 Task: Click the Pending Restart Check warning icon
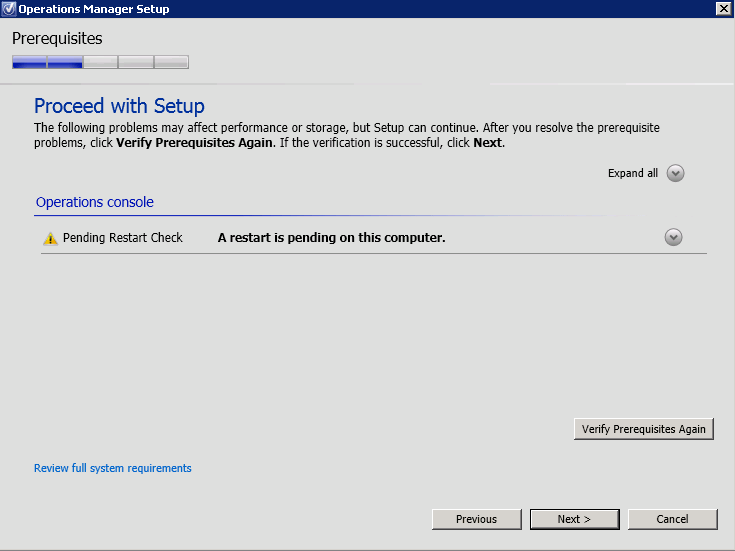(x=50, y=238)
